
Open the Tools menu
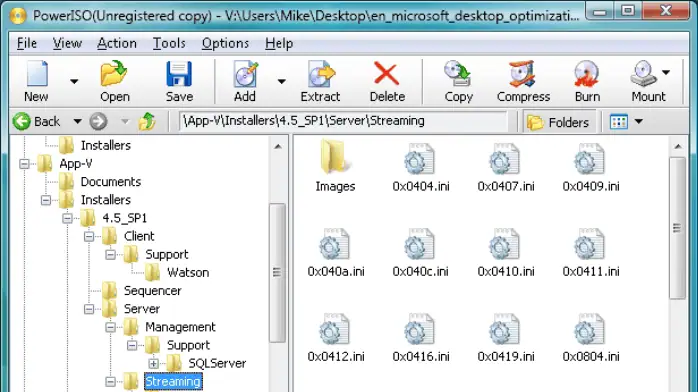169,43
